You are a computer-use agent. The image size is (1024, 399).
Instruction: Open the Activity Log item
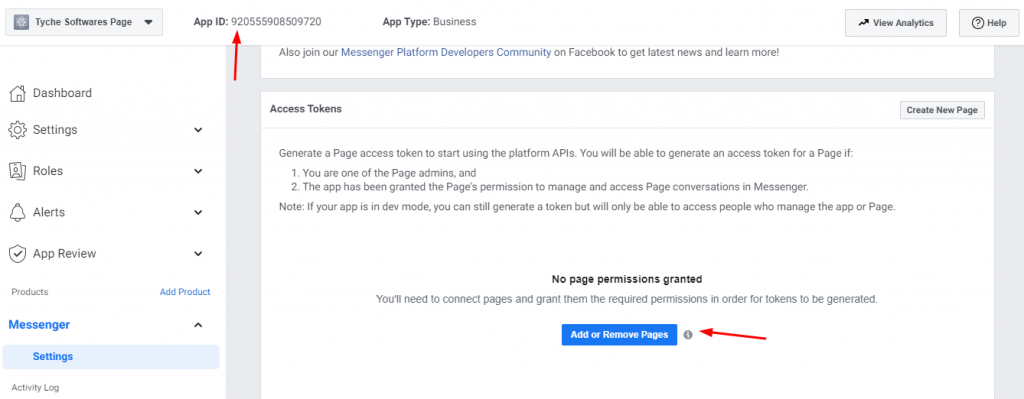tap(35, 387)
